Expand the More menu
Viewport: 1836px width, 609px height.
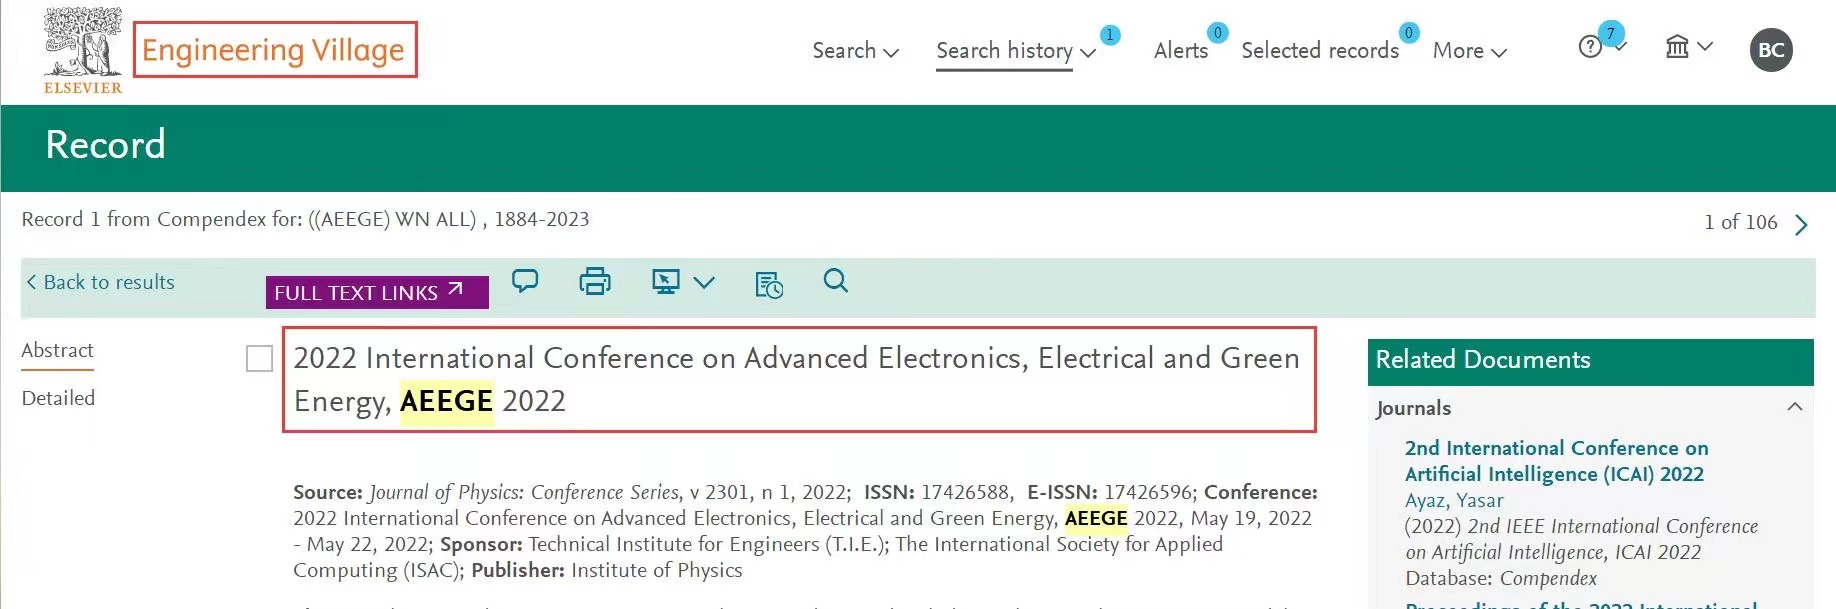point(1469,51)
